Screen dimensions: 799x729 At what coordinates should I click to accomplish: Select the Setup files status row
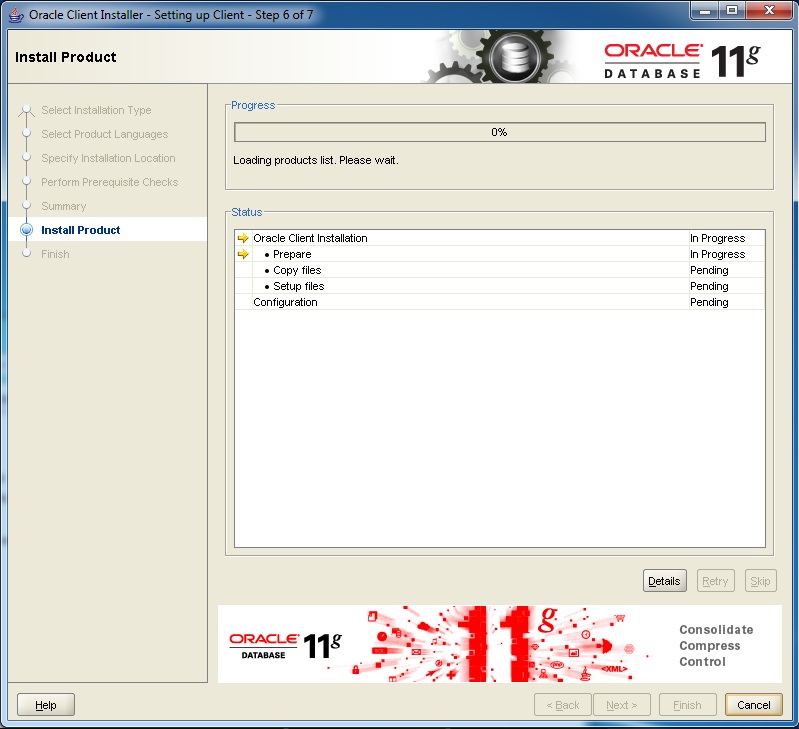(x=500, y=286)
